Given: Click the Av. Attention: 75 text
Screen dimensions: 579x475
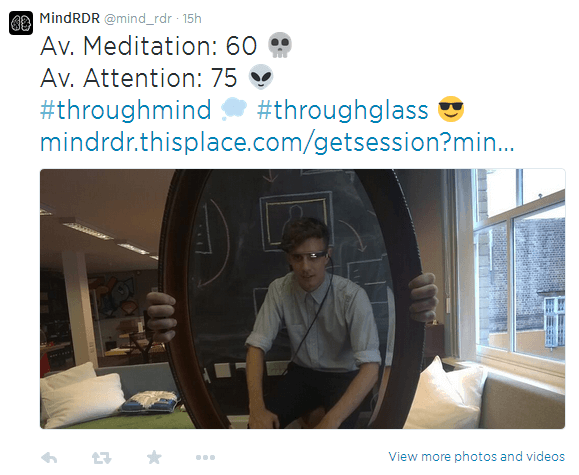Looking at the screenshot, I should point(138,78).
